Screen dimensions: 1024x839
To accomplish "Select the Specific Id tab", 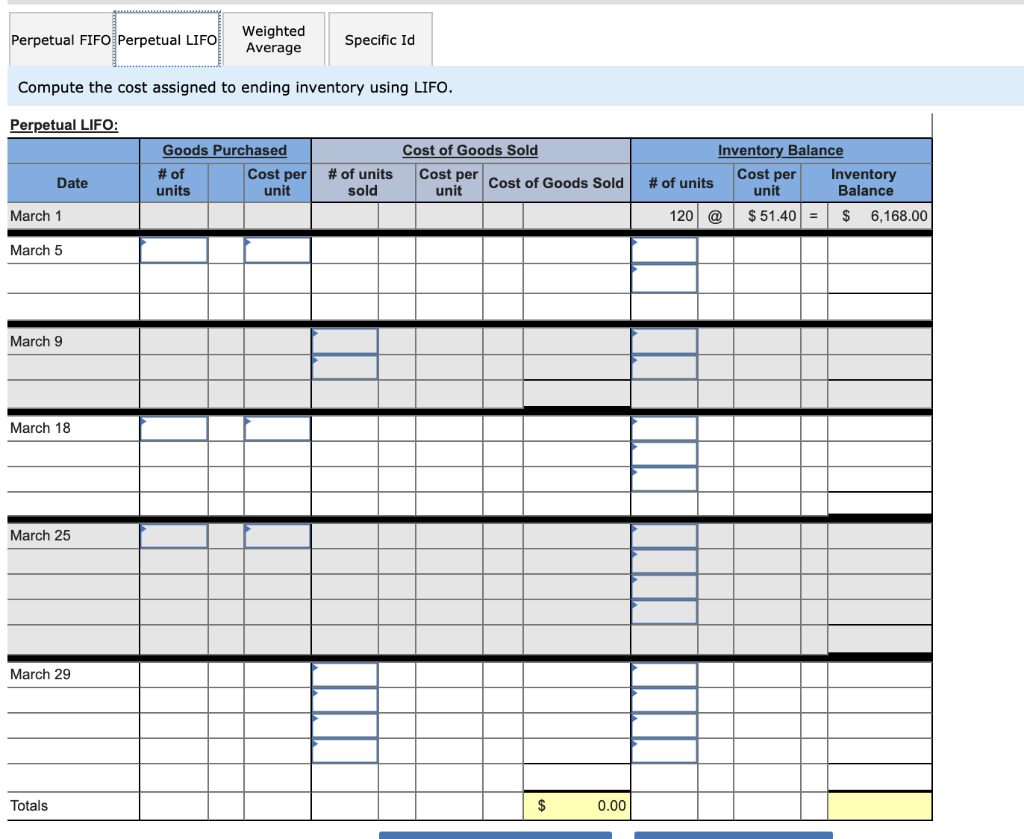I will (x=380, y=39).
